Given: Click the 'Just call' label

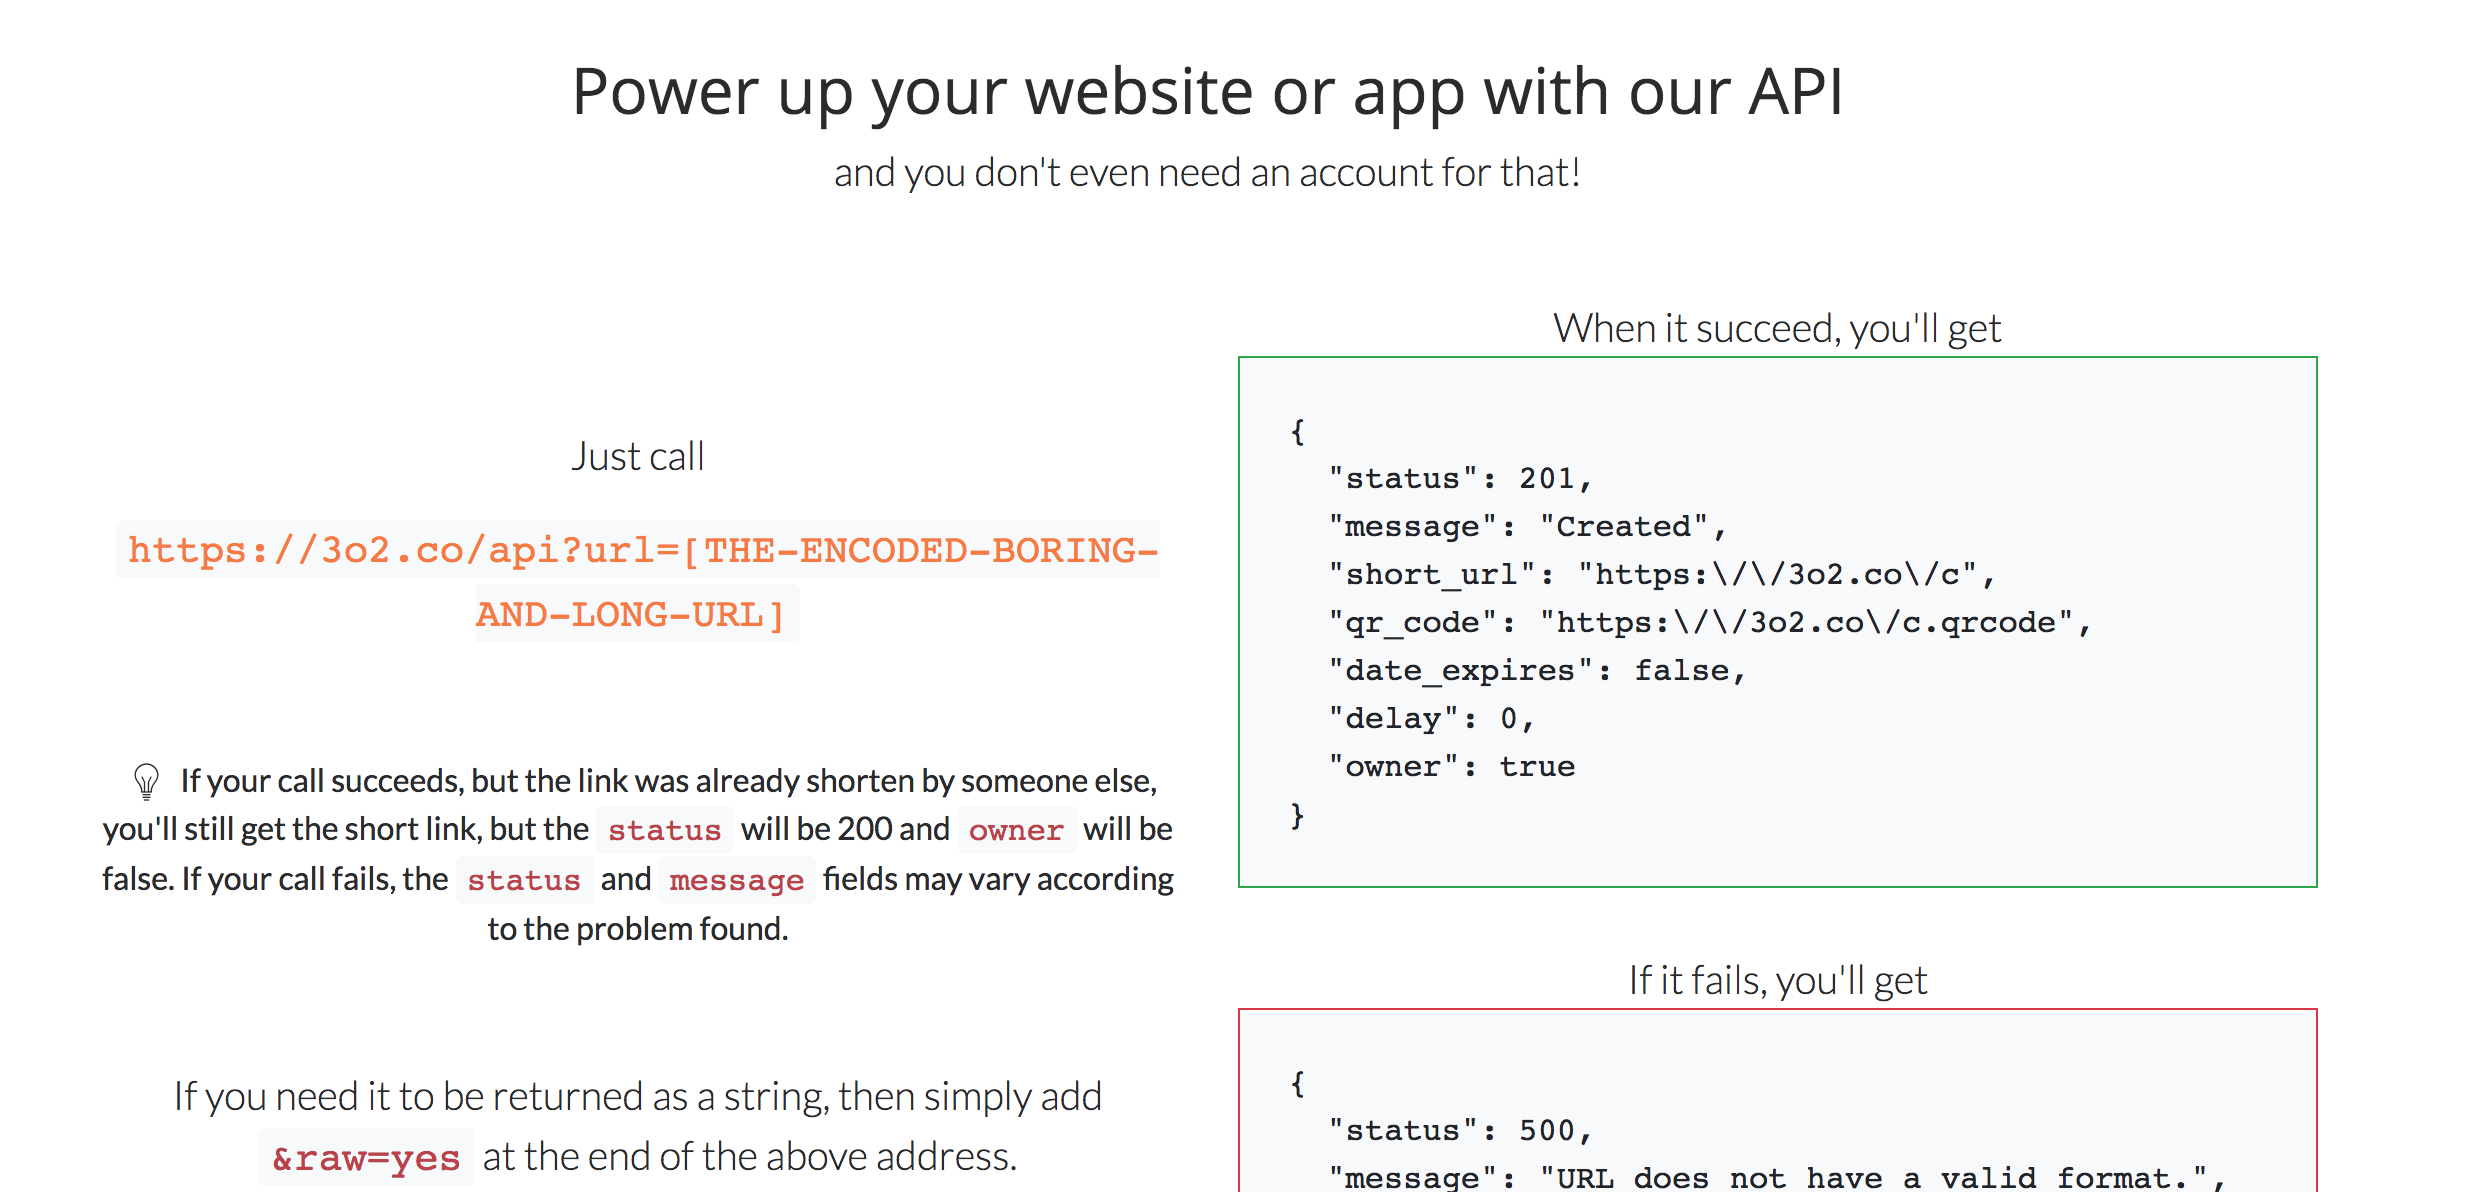Looking at the screenshot, I should (638, 457).
